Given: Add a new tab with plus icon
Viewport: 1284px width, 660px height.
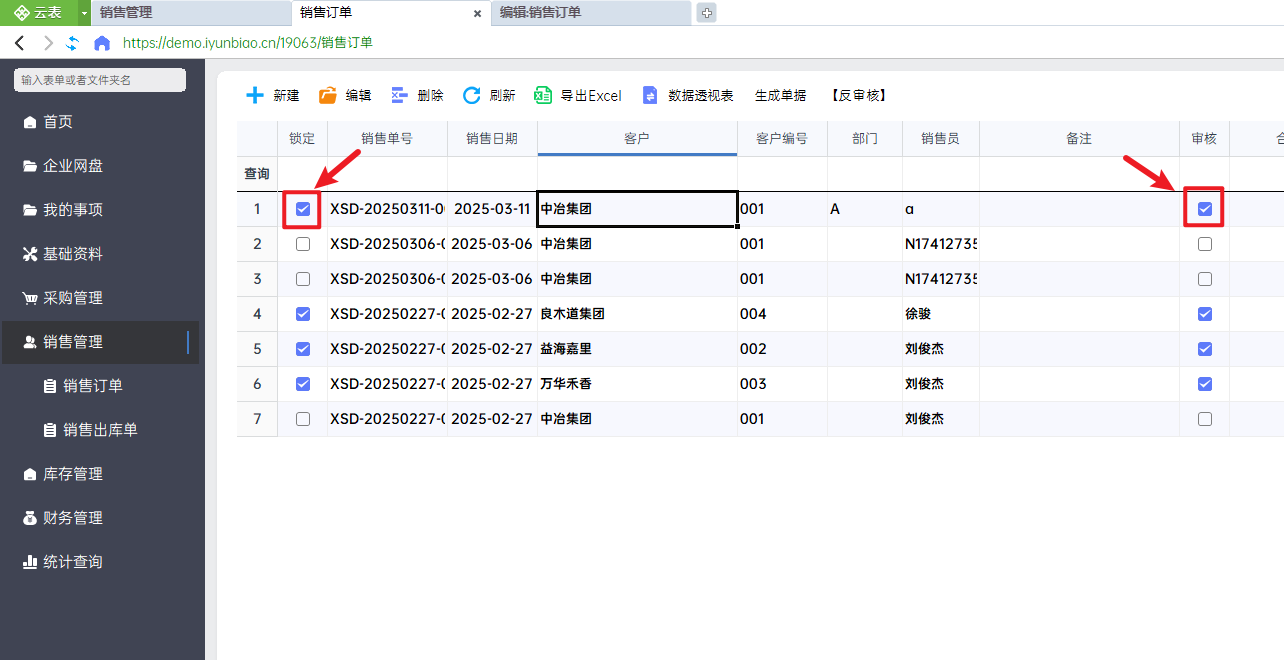Looking at the screenshot, I should pyautogui.click(x=706, y=13).
